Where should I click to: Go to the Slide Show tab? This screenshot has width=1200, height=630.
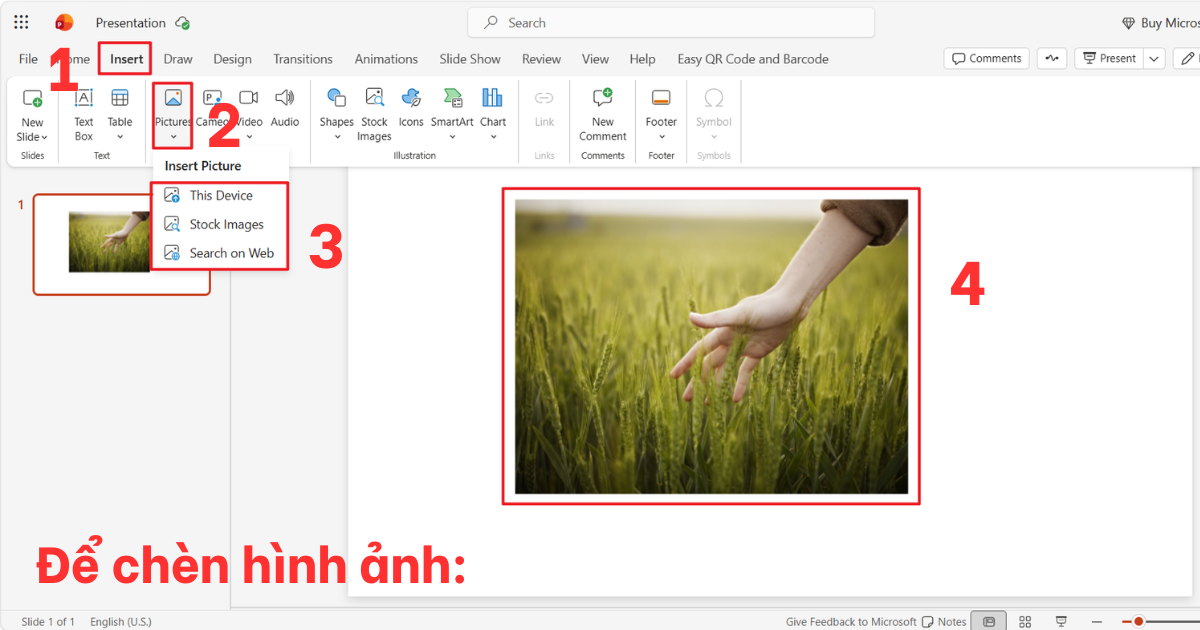click(x=470, y=59)
